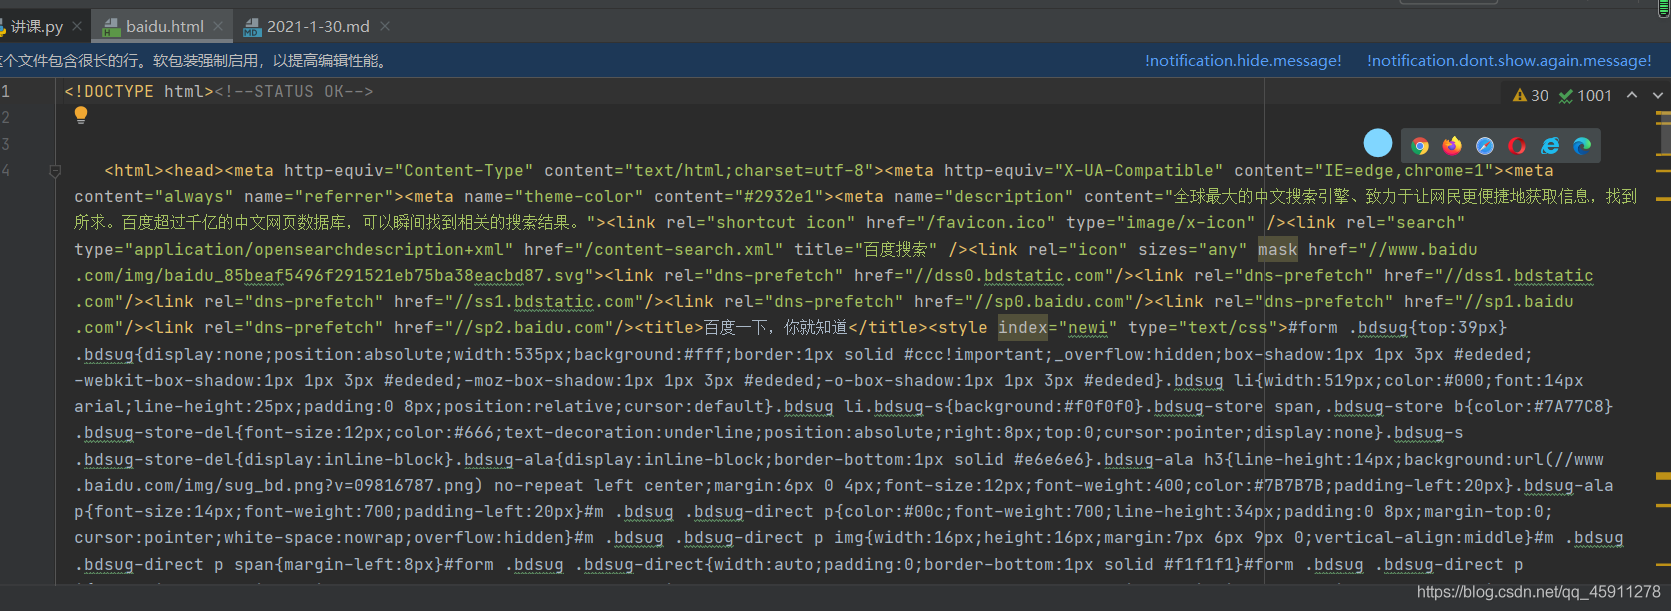
Task: Go to next highlighted problem
Action: coord(1657,95)
